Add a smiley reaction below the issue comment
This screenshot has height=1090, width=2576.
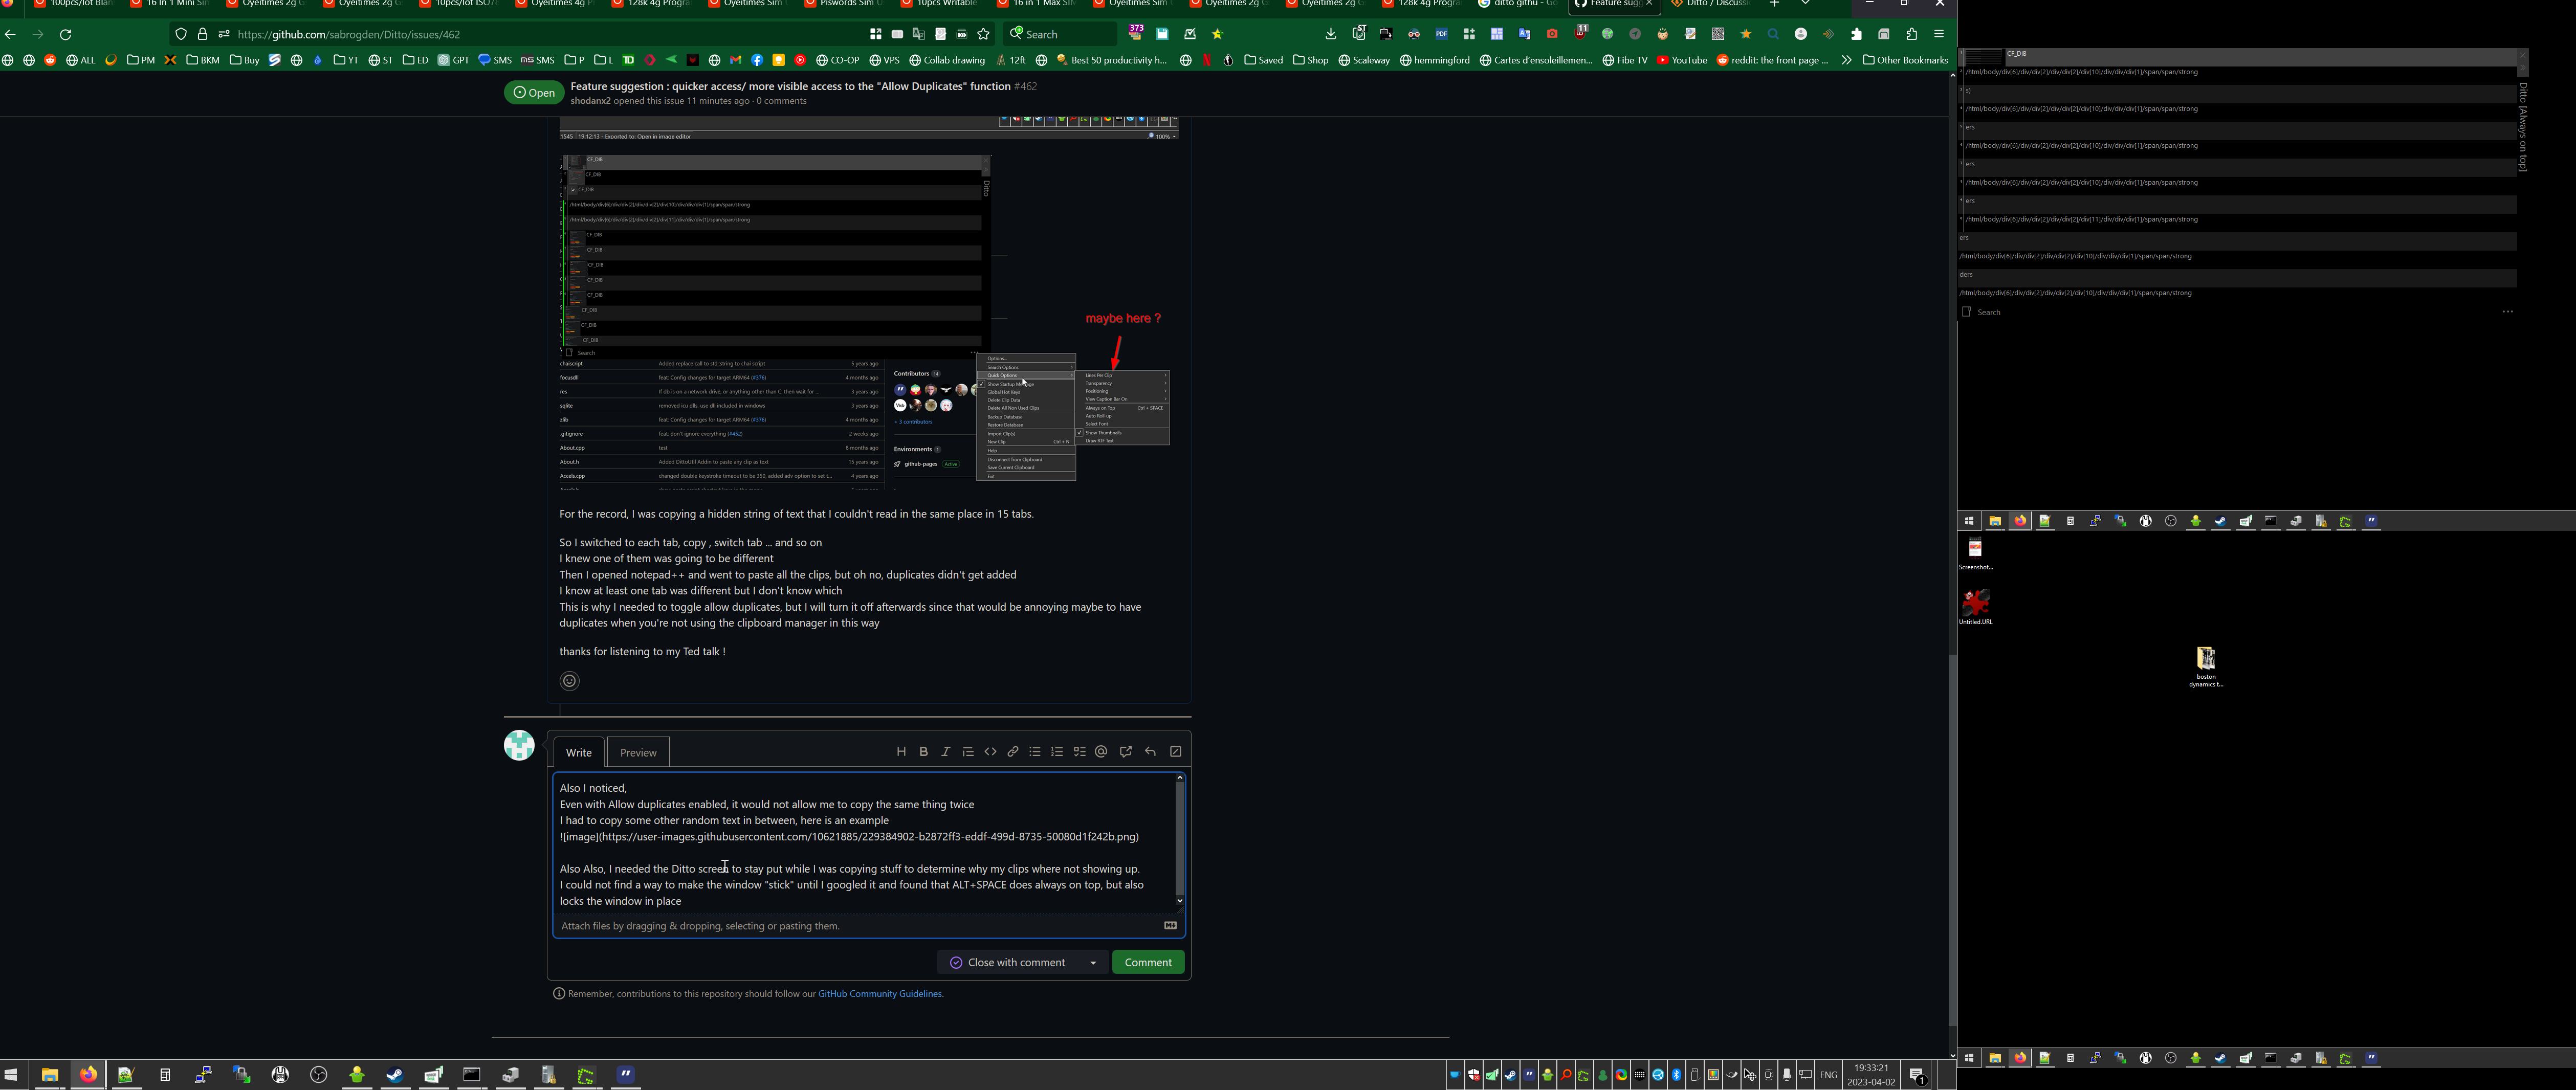pos(569,681)
